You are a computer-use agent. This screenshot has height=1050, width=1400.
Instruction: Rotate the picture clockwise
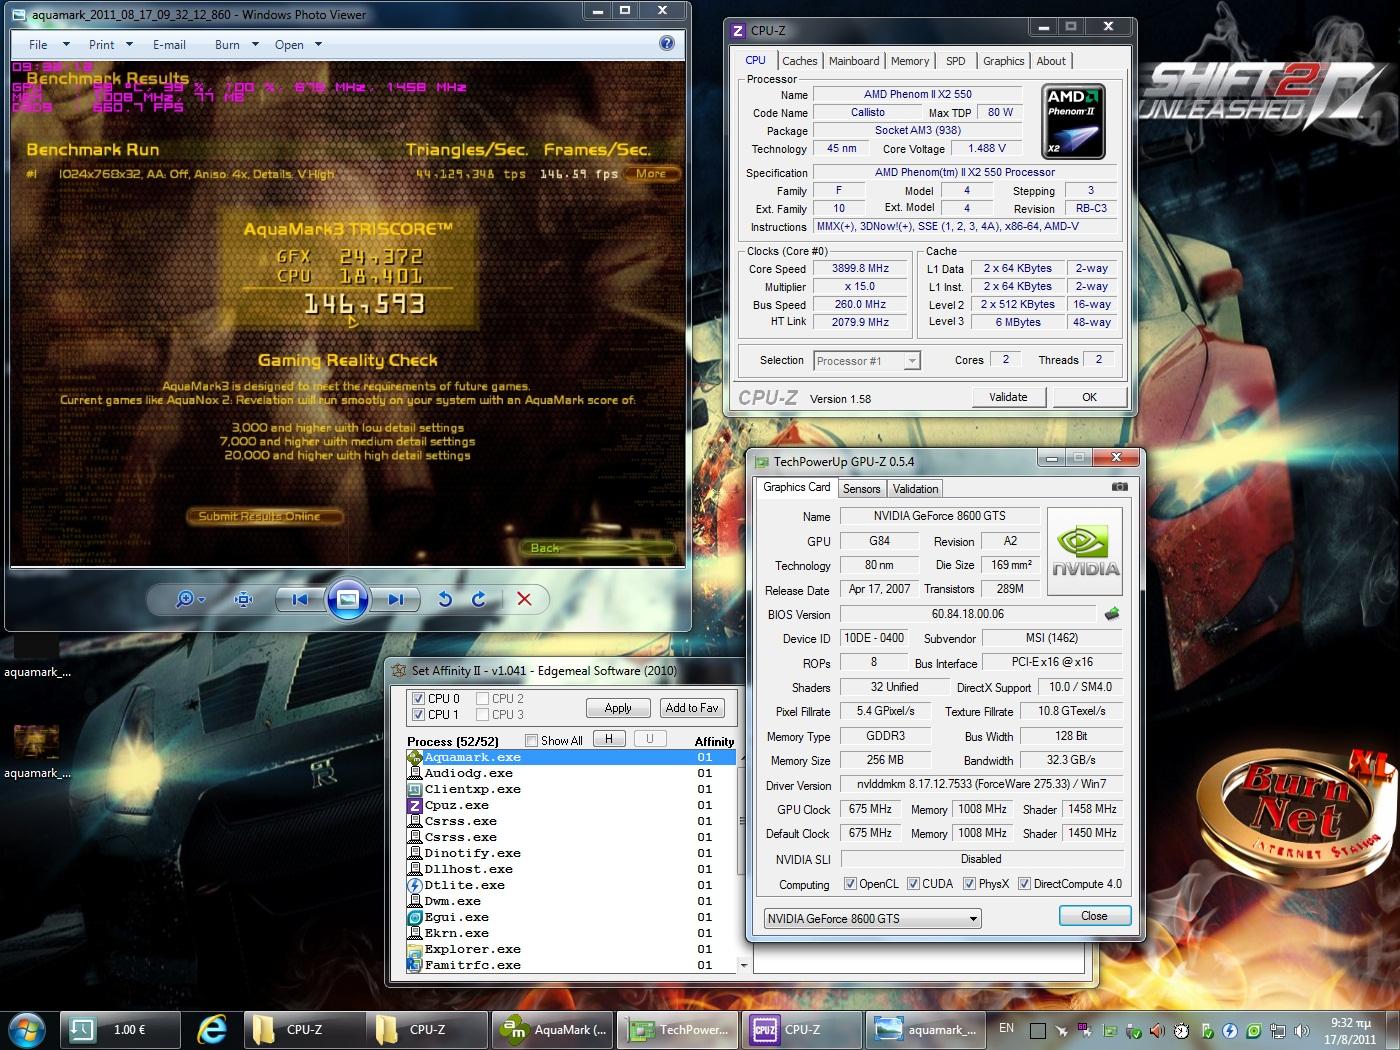[x=479, y=599]
